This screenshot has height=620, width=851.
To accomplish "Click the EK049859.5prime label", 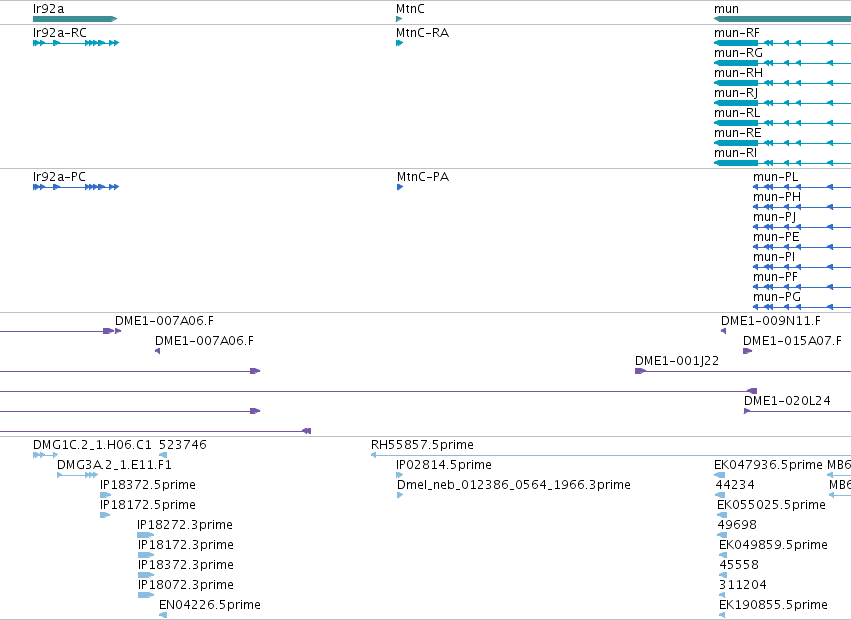I will pyautogui.click(x=773, y=545).
